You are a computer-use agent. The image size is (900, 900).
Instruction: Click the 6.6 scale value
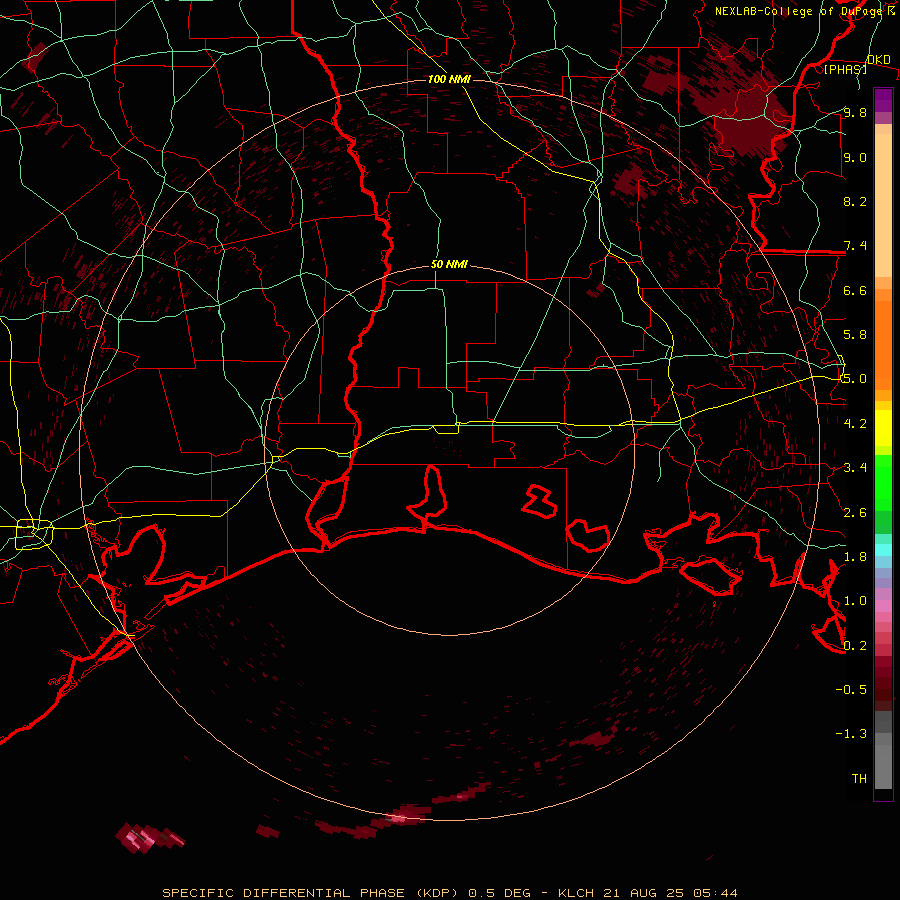[x=855, y=290]
